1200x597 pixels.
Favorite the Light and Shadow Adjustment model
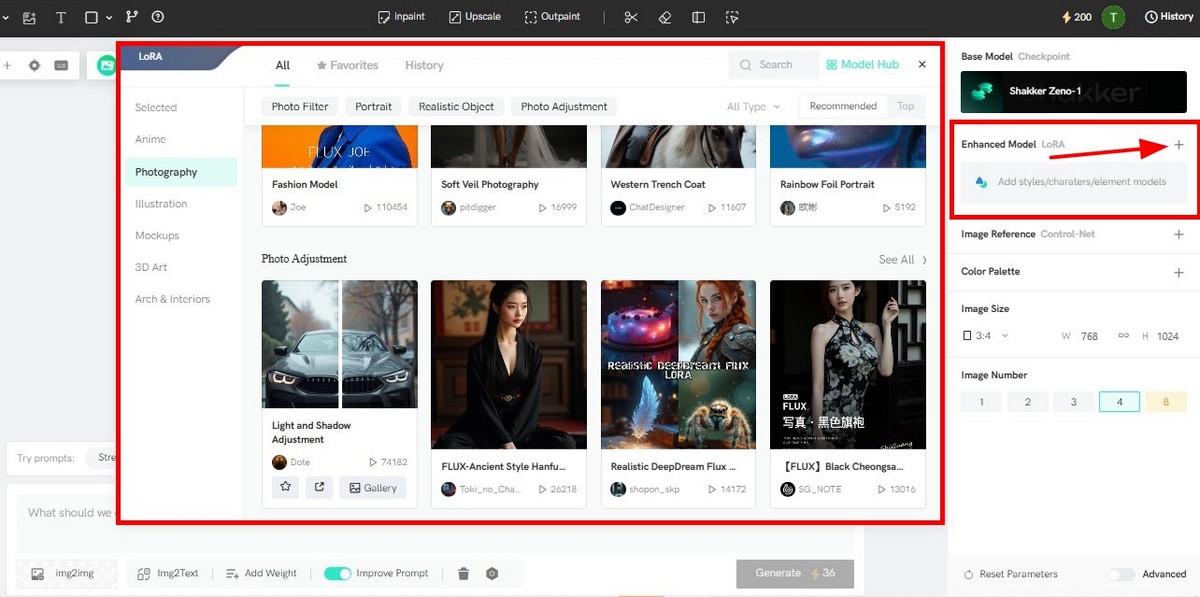[x=286, y=487]
